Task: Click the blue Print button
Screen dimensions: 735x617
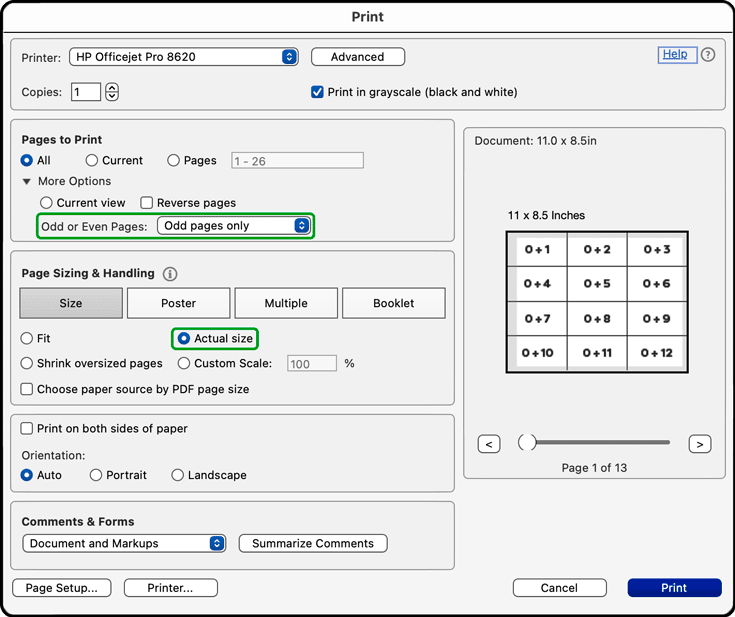Action: (675, 588)
